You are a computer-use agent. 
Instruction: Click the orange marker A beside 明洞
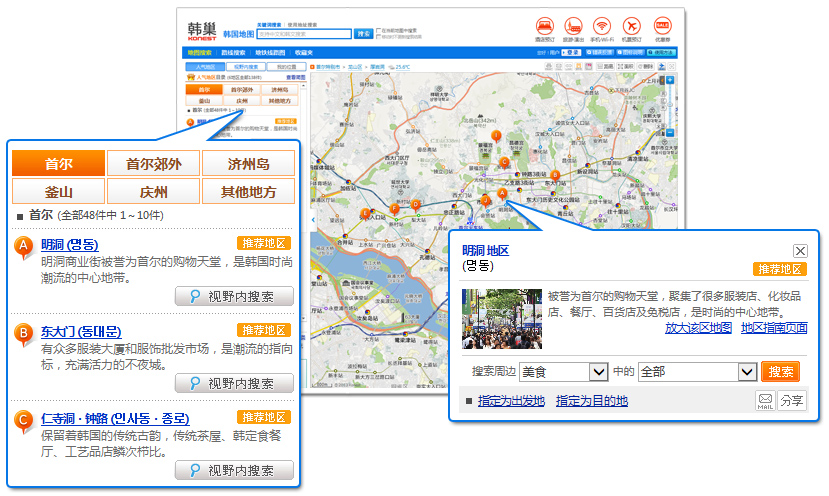25,246
